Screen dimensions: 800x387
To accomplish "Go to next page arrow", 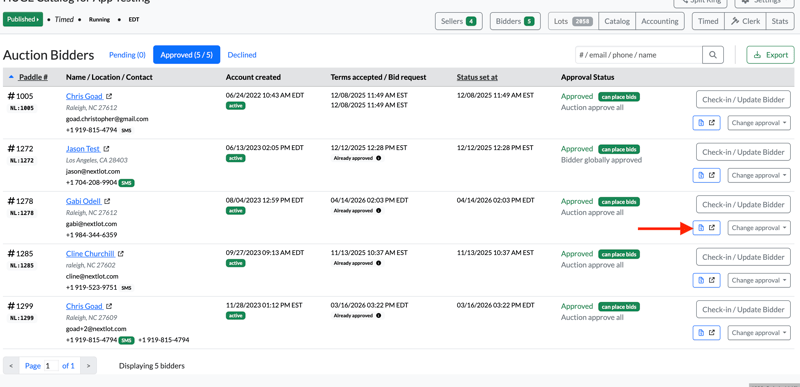I will click(x=88, y=366).
